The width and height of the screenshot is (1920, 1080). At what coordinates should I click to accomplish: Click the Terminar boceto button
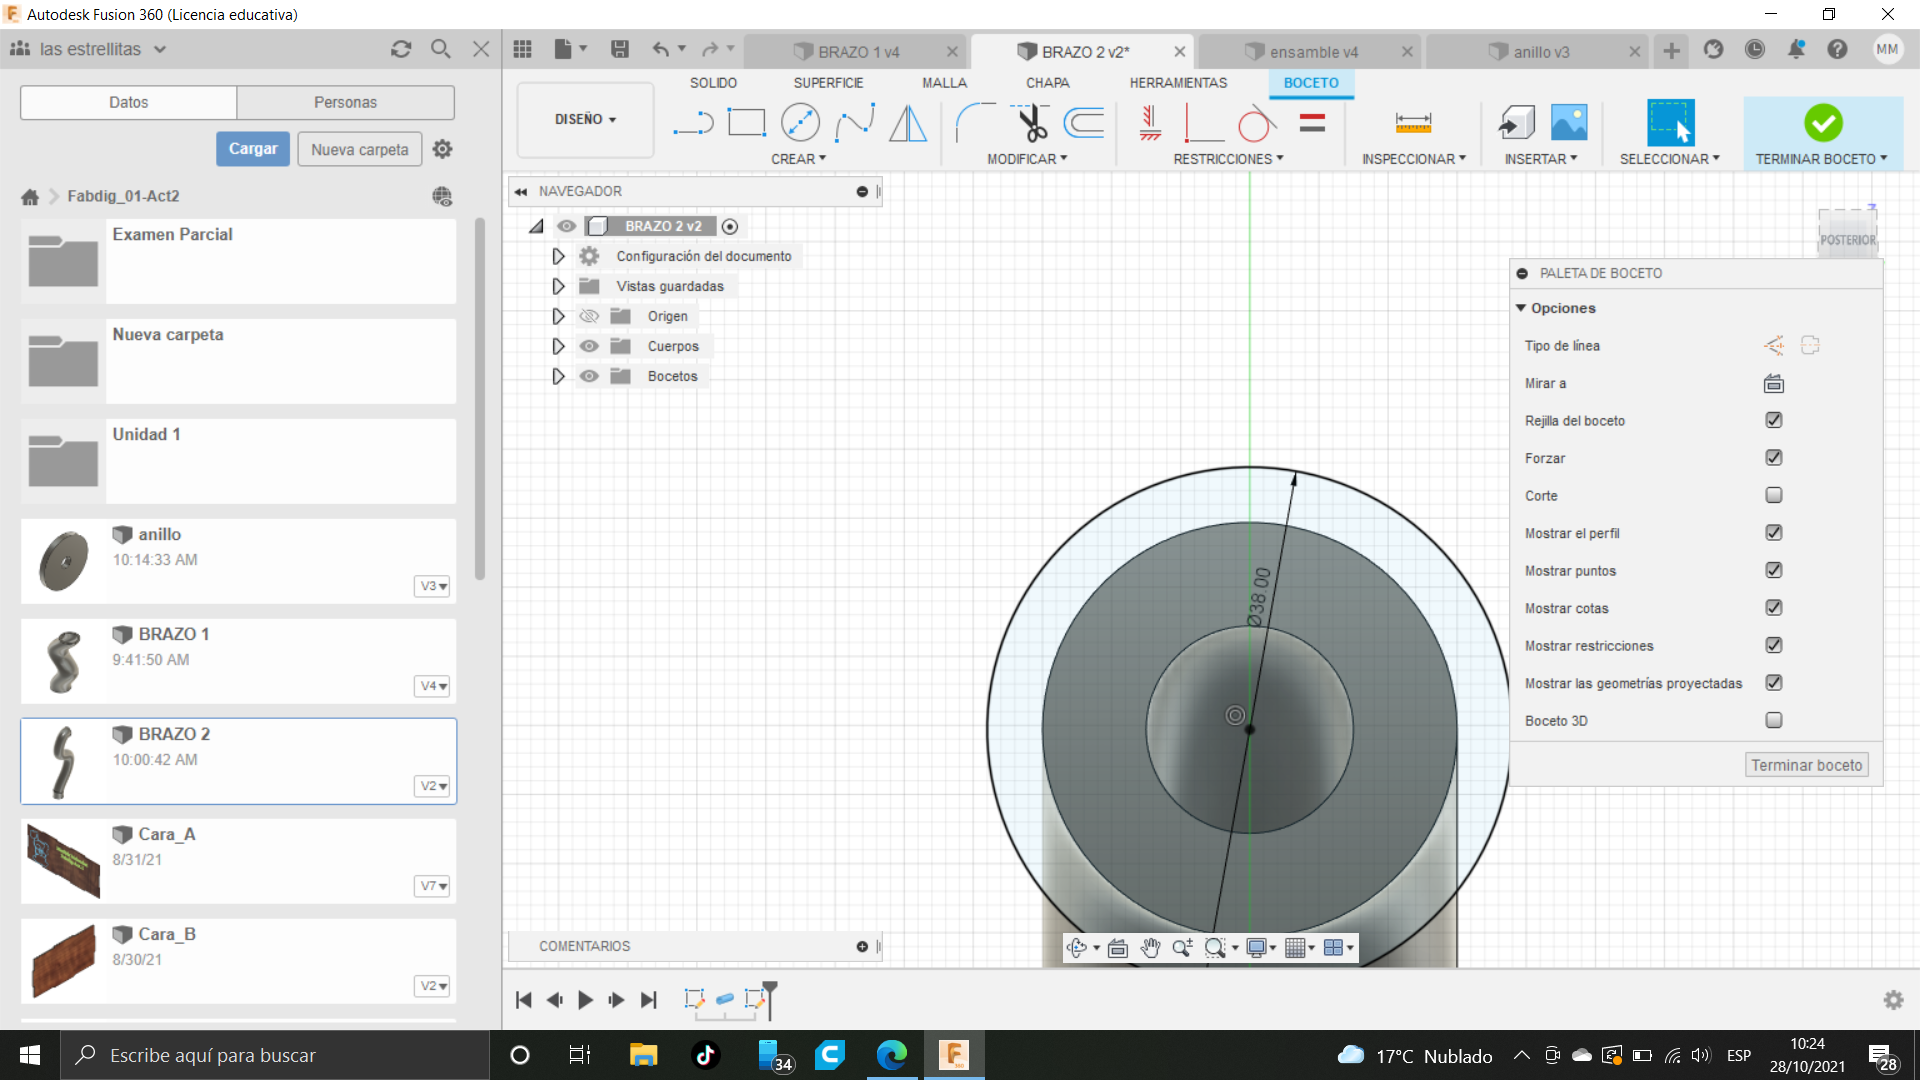(x=1806, y=765)
